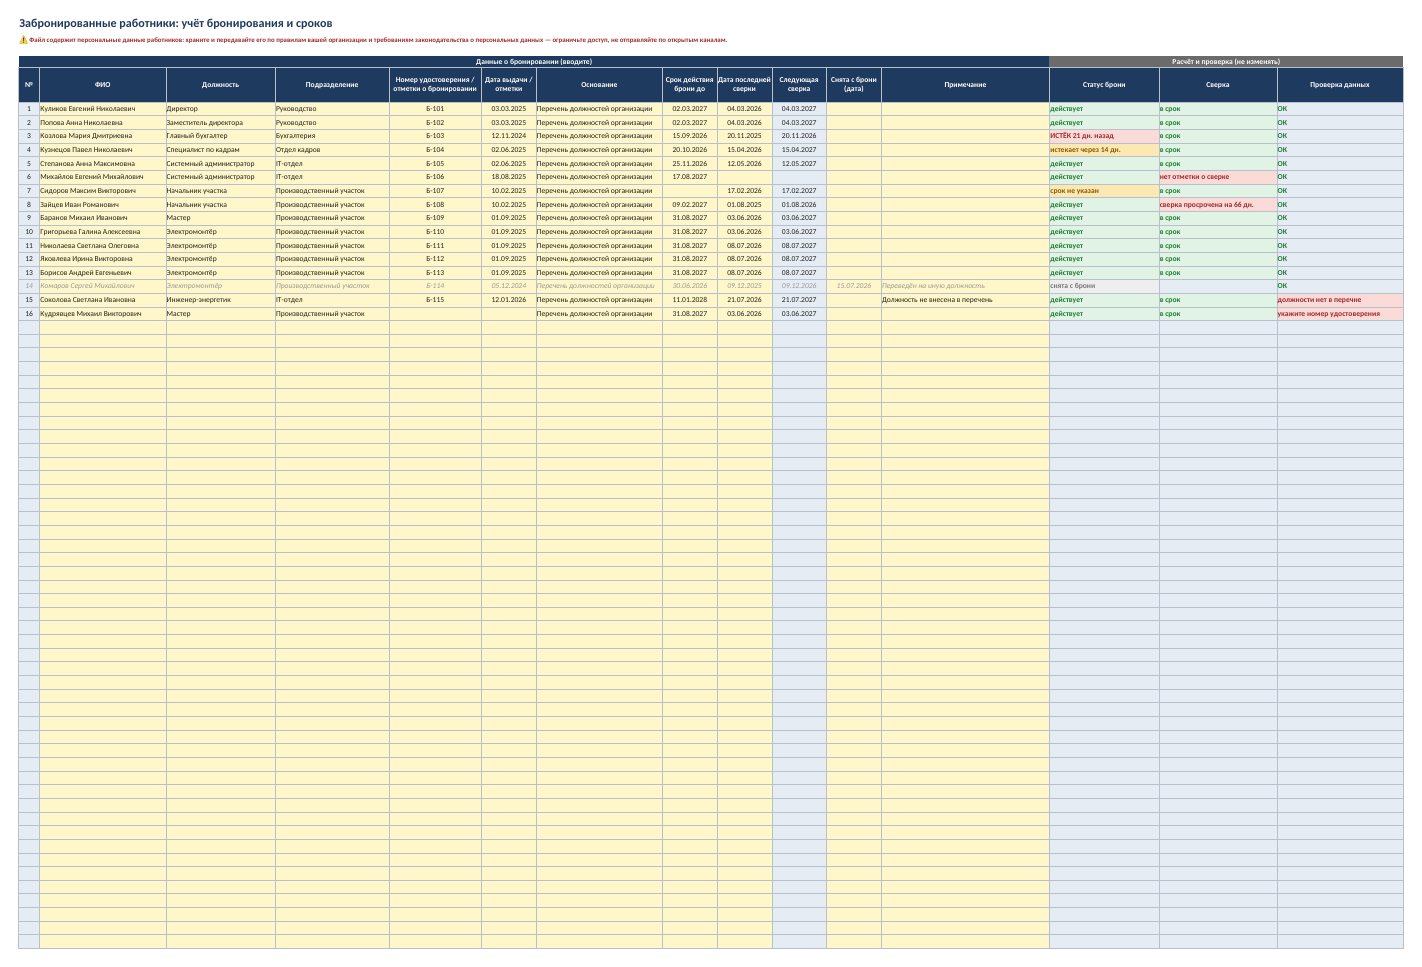This screenshot has height=967, width=1422.
Task: Select the cell 'Козлова Мария Дмитриевна'
Action: tap(103, 136)
